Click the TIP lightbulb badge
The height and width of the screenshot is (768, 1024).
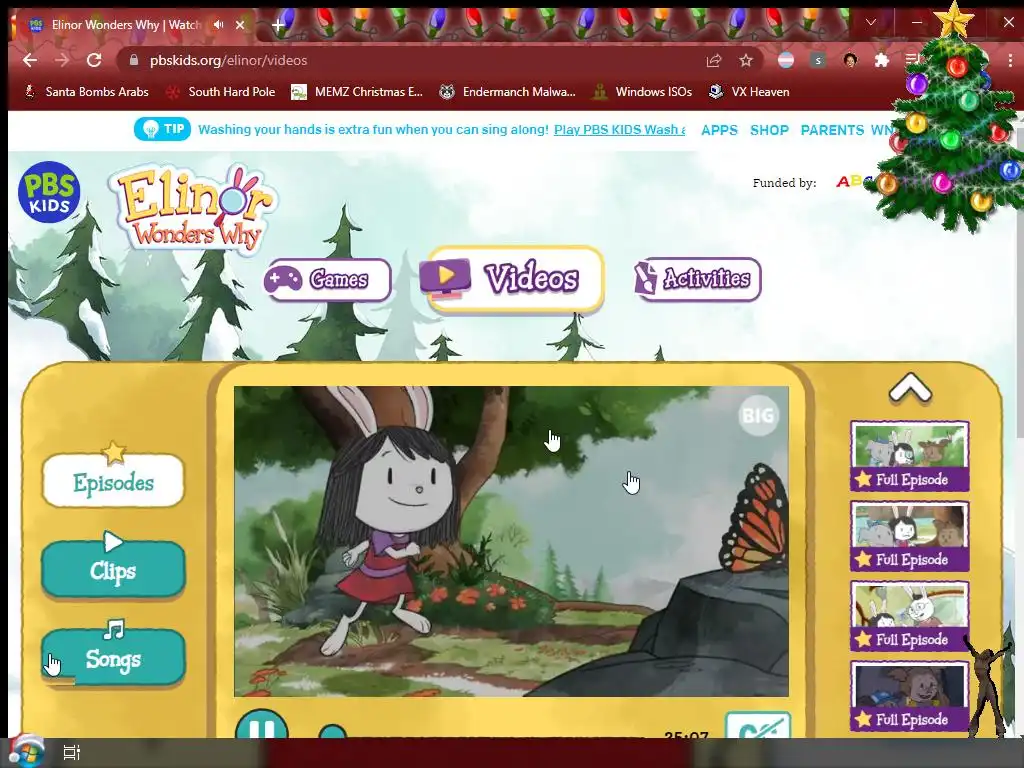click(x=163, y=129)
